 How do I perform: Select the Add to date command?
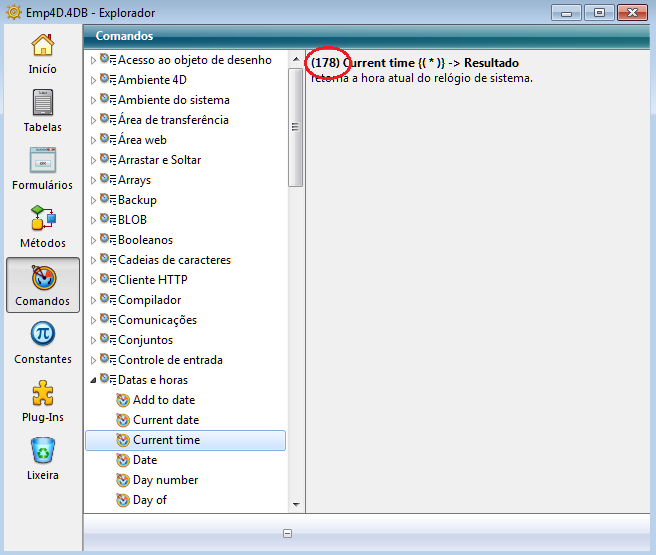tap(164, 400)
